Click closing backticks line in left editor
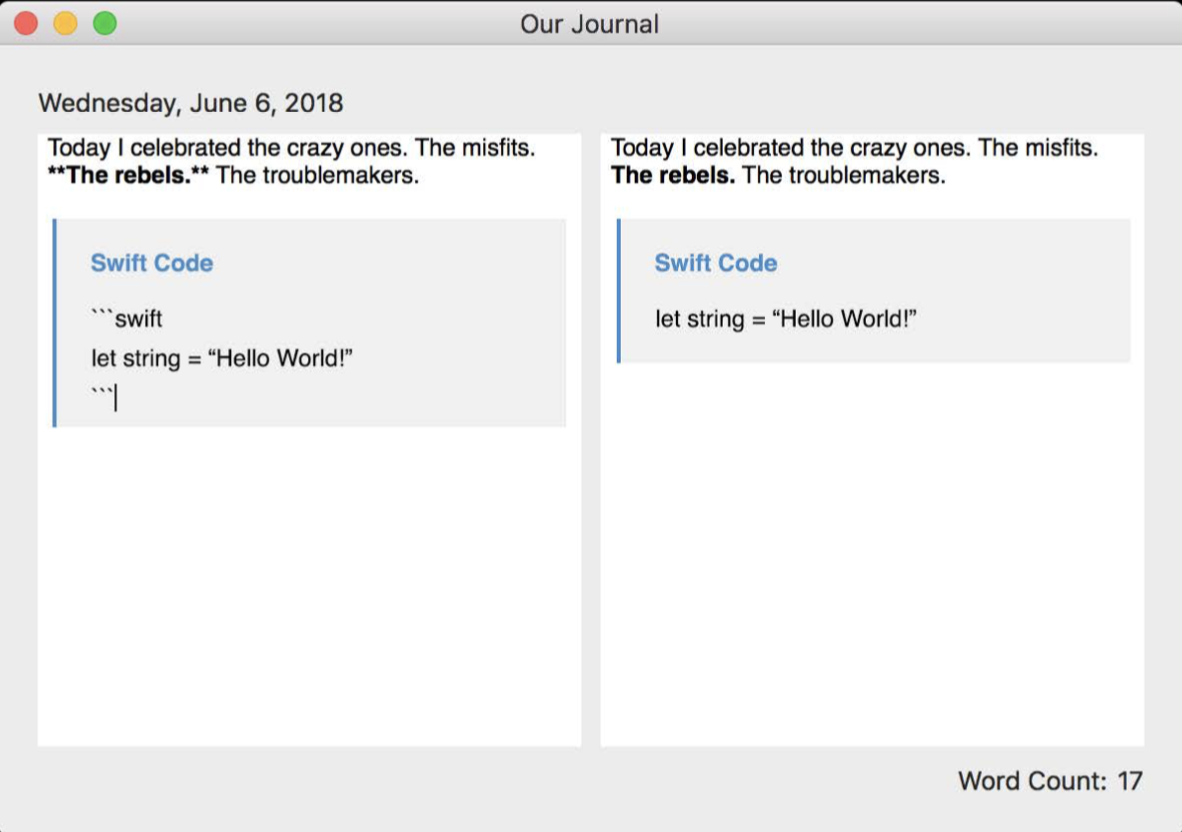Screen dimensions: 1182x832 coord(103,397)
